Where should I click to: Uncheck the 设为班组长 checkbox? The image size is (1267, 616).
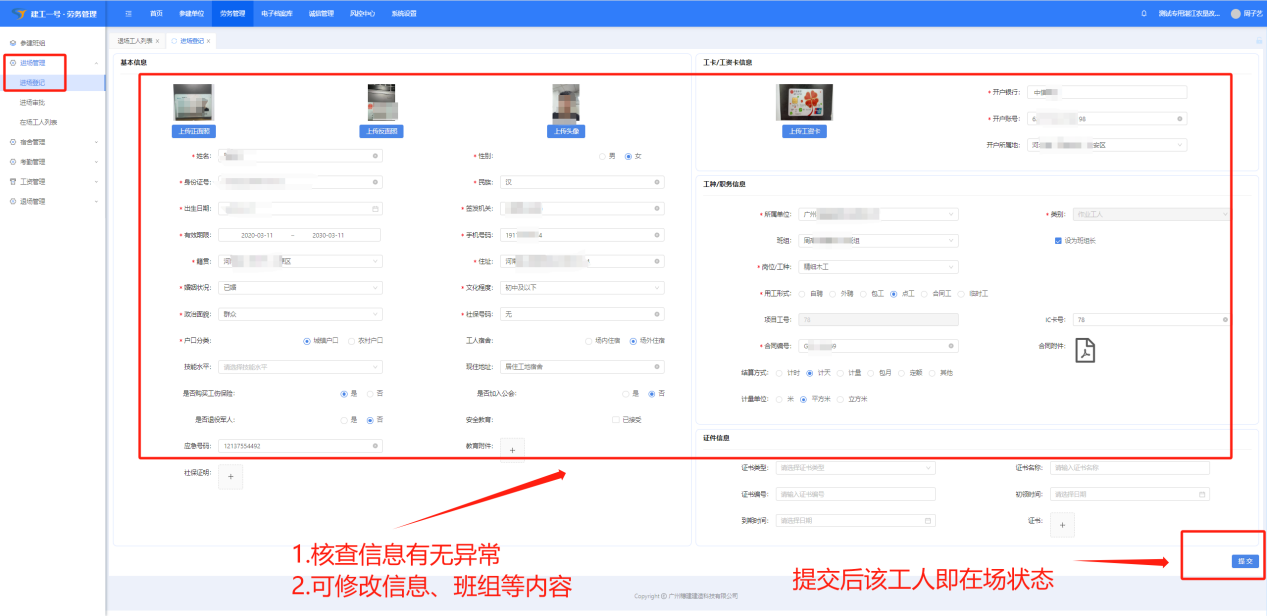1058,241
